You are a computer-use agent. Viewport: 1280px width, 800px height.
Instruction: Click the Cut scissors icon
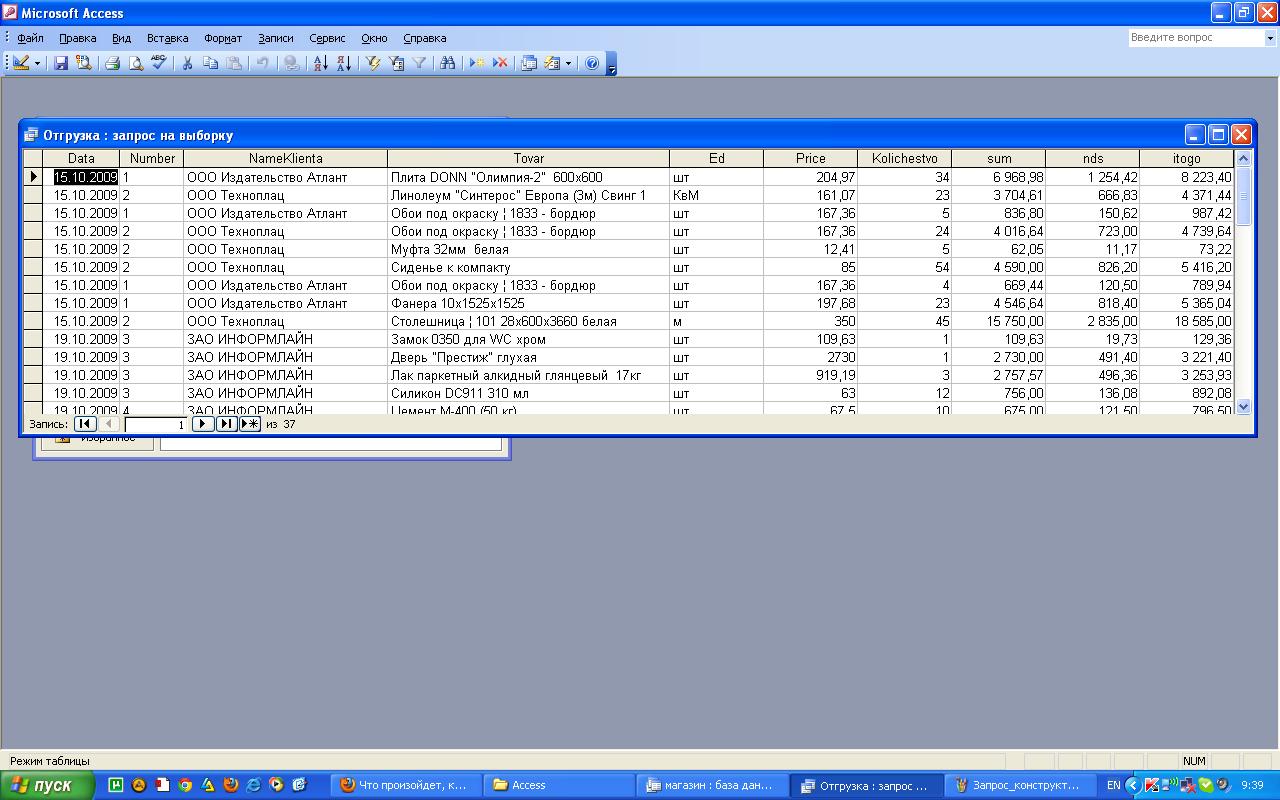click(187, 62)
